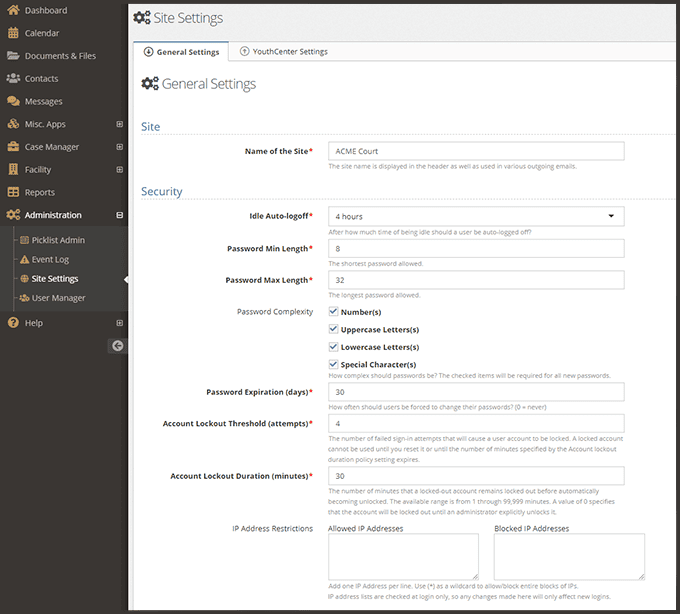Click the Account Lockout Threshold field
This screenshot has width=680, height=614.
point(476,423)
